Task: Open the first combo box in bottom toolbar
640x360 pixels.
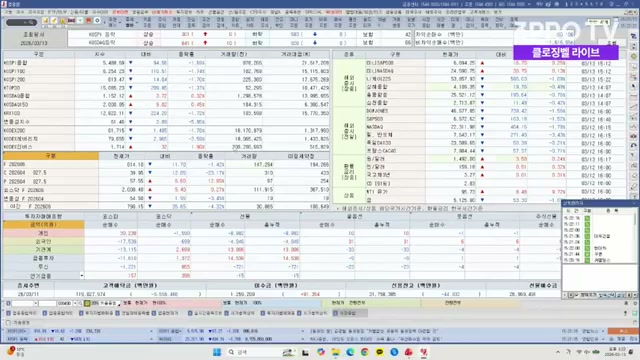Action: 24,304
